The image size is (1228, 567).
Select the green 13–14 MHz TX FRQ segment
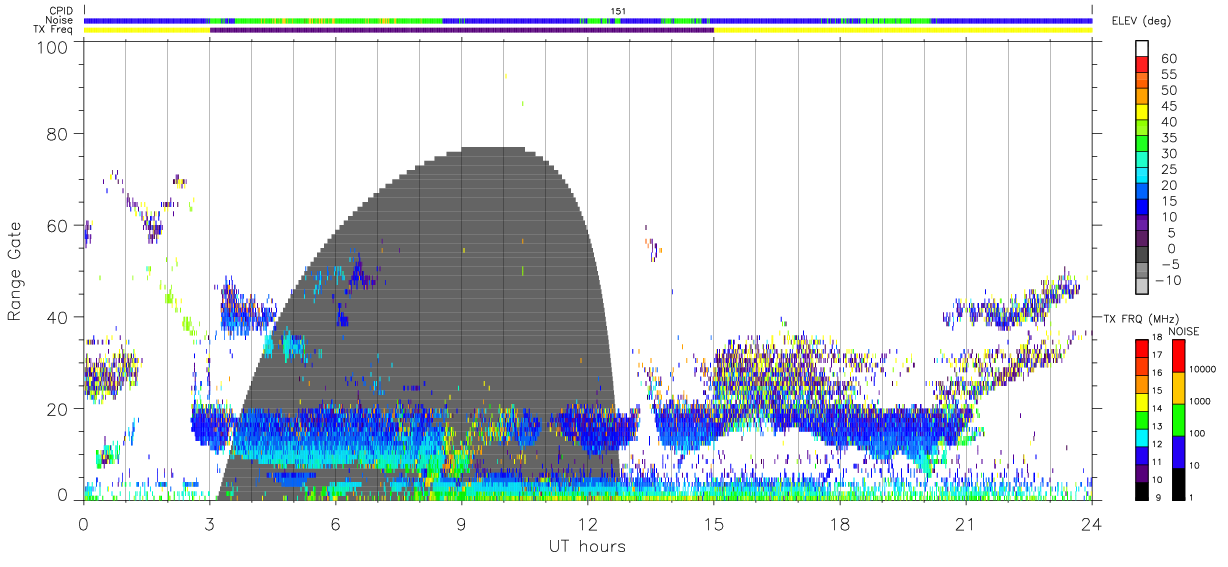click(1143, 419)
